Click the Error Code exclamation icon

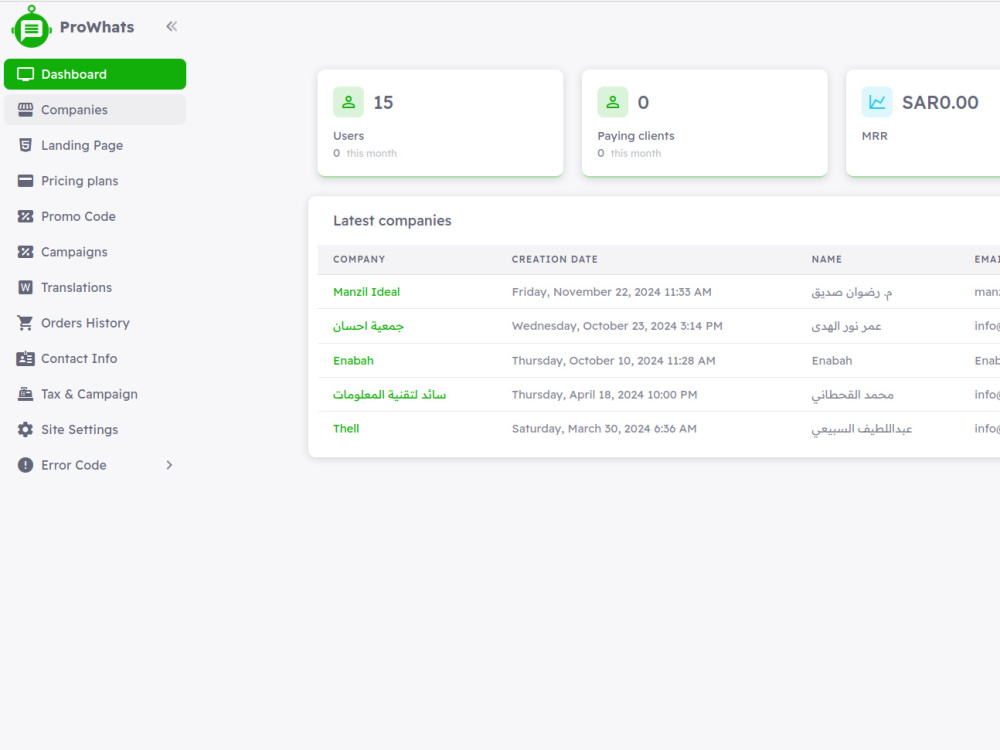click(26, 465)
